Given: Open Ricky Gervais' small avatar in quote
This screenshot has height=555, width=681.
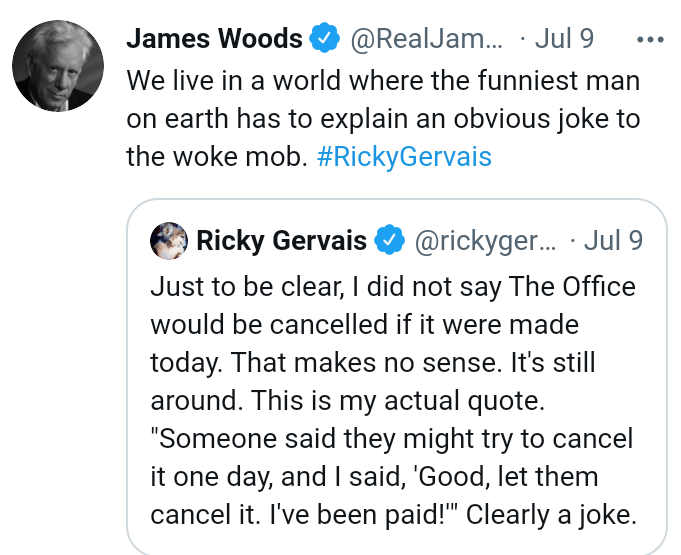Looking at the screenshot, I should point(166,241).
